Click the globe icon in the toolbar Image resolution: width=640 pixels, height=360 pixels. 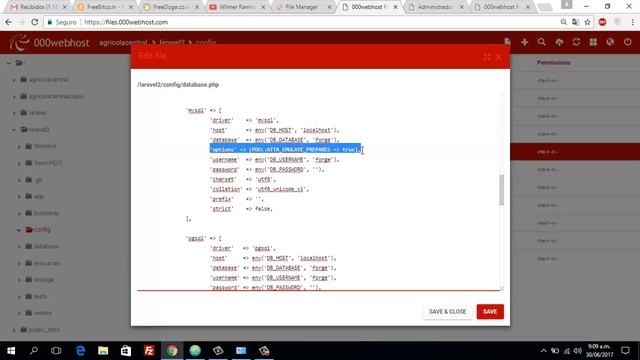[610, 42]
